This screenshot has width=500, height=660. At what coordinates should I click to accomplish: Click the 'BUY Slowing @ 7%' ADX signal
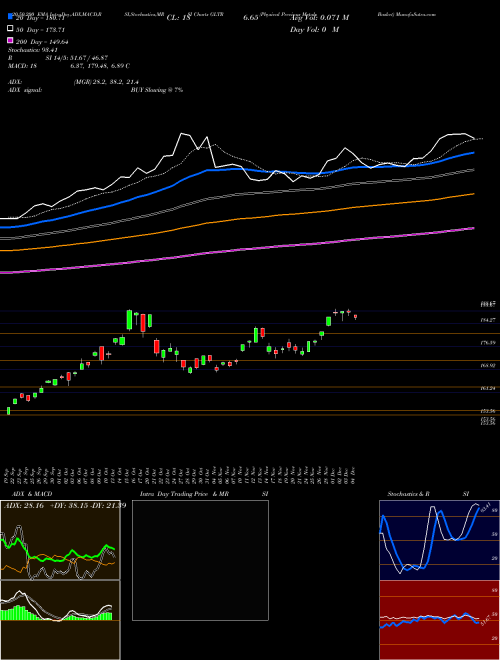[x=157, y=90]
